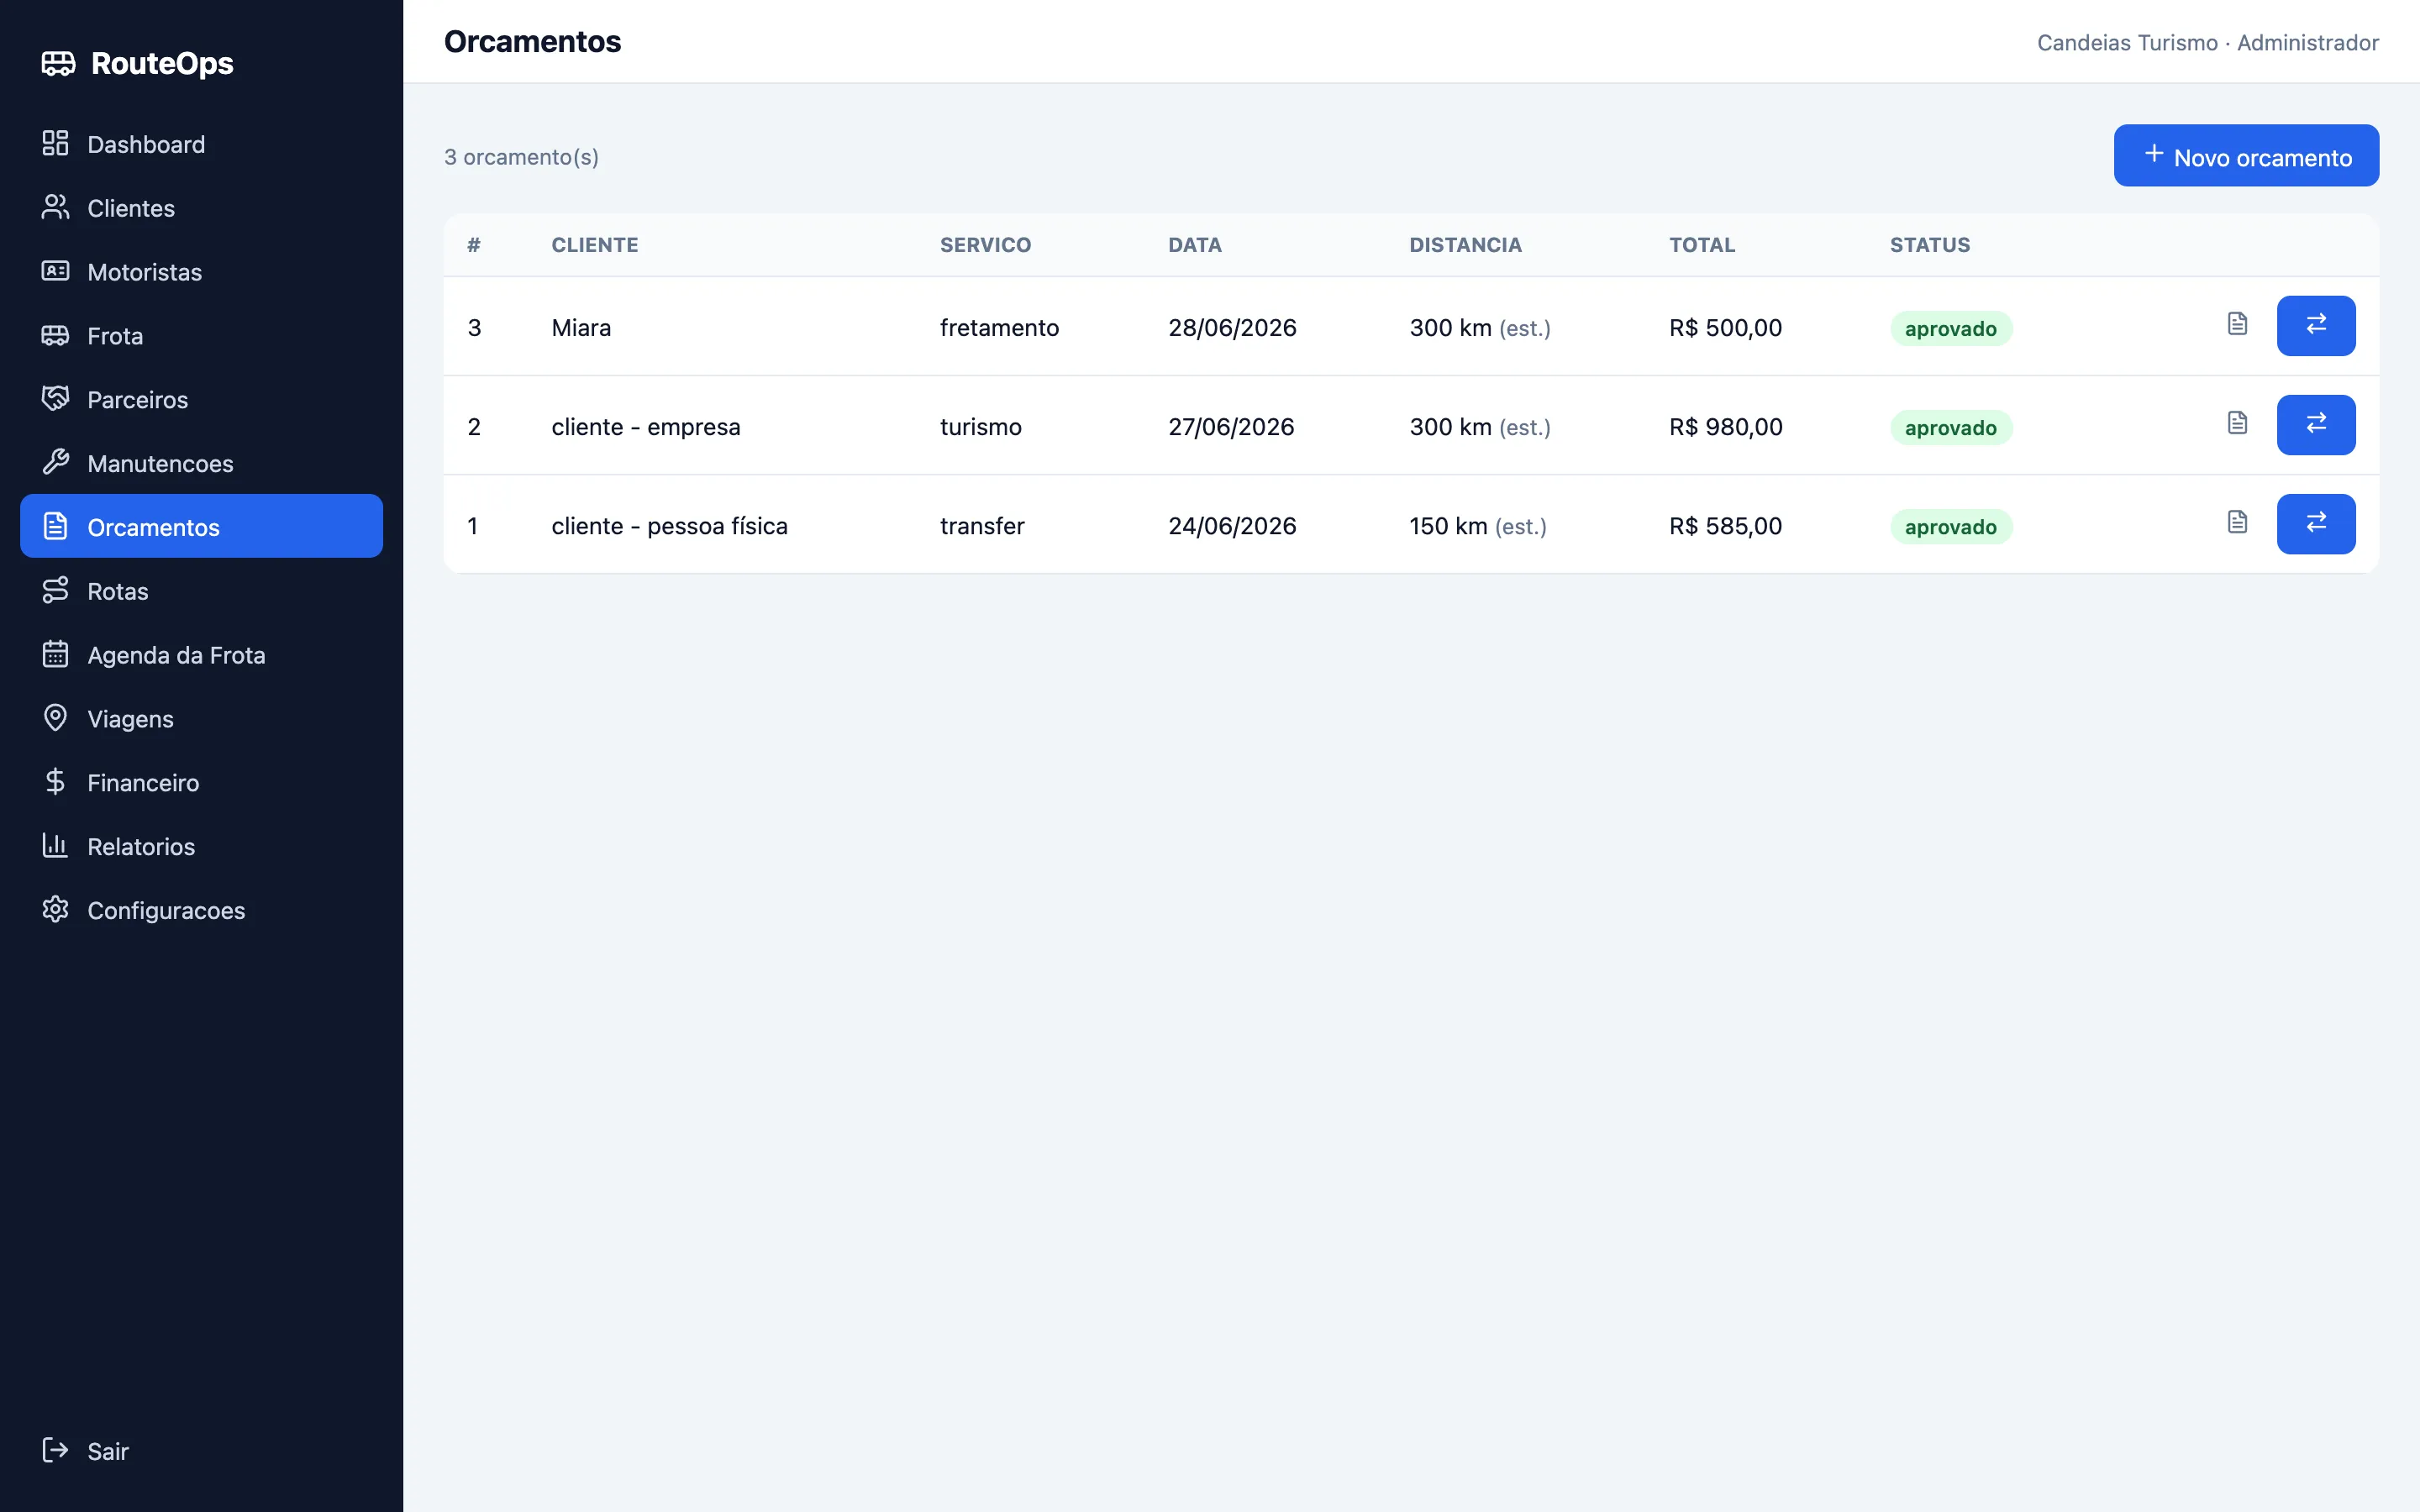Click the CLIENTE column header

coord(594,245)
